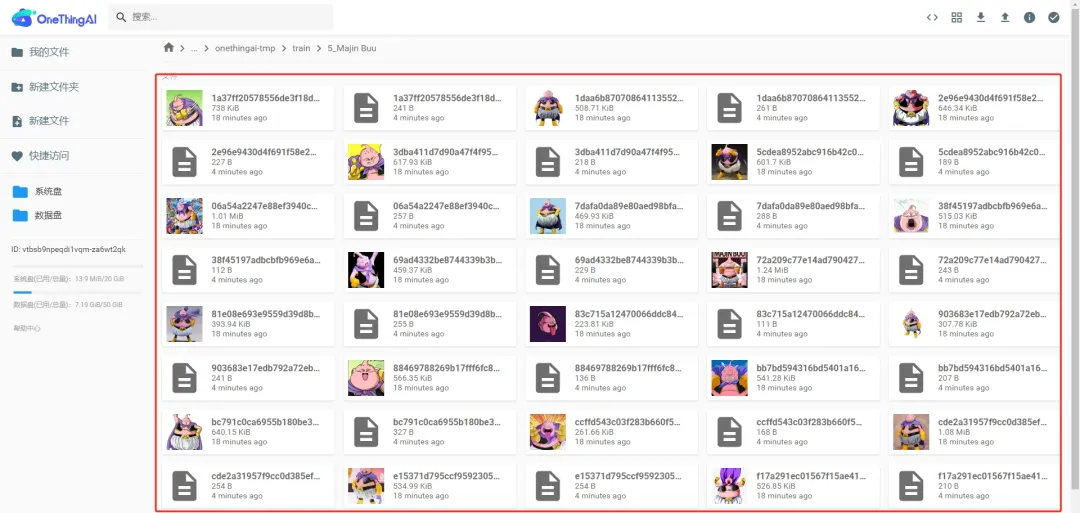Image resolution: width=1080 pixels, height=513 pixels.
Task: Select the 88469788 566.35 KiB image
Action: tap(366, 378)
